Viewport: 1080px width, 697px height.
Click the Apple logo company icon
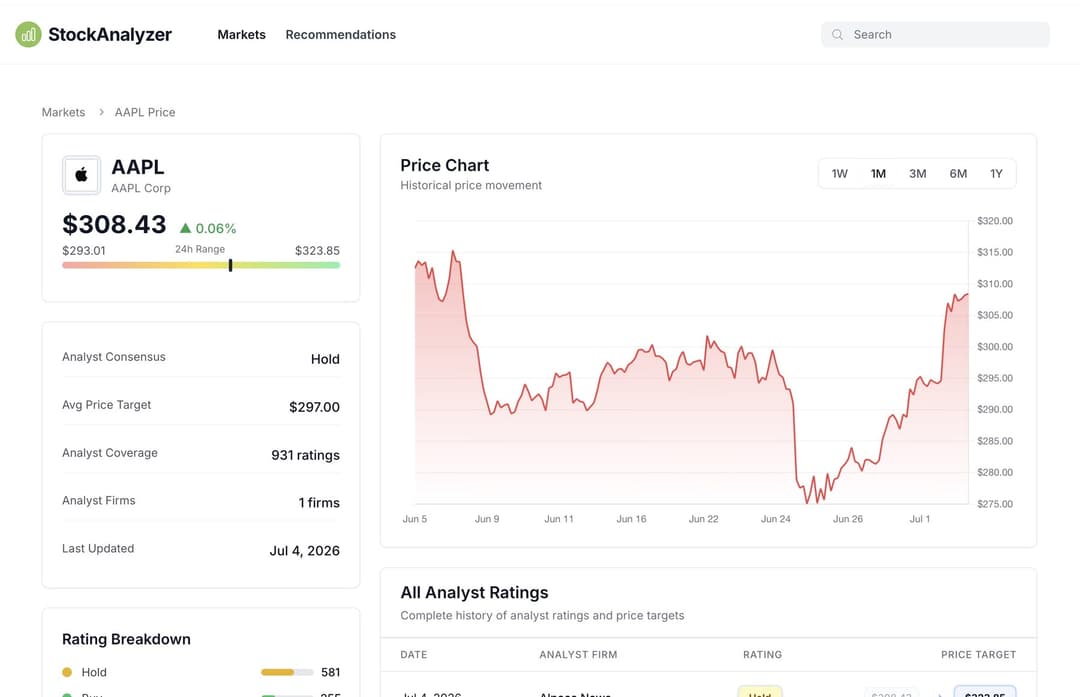(x=81, y=175)
